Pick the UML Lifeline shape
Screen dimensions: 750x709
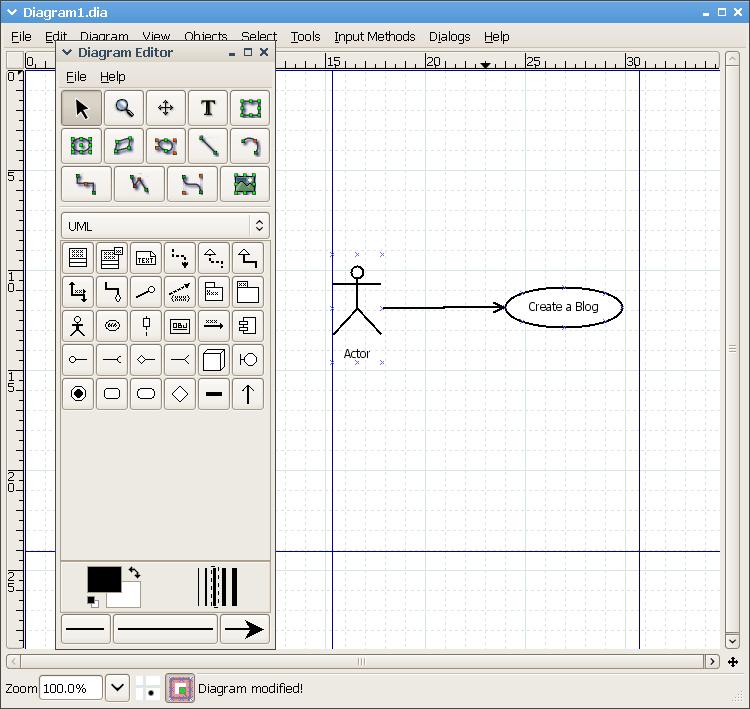tap(146, 326)
